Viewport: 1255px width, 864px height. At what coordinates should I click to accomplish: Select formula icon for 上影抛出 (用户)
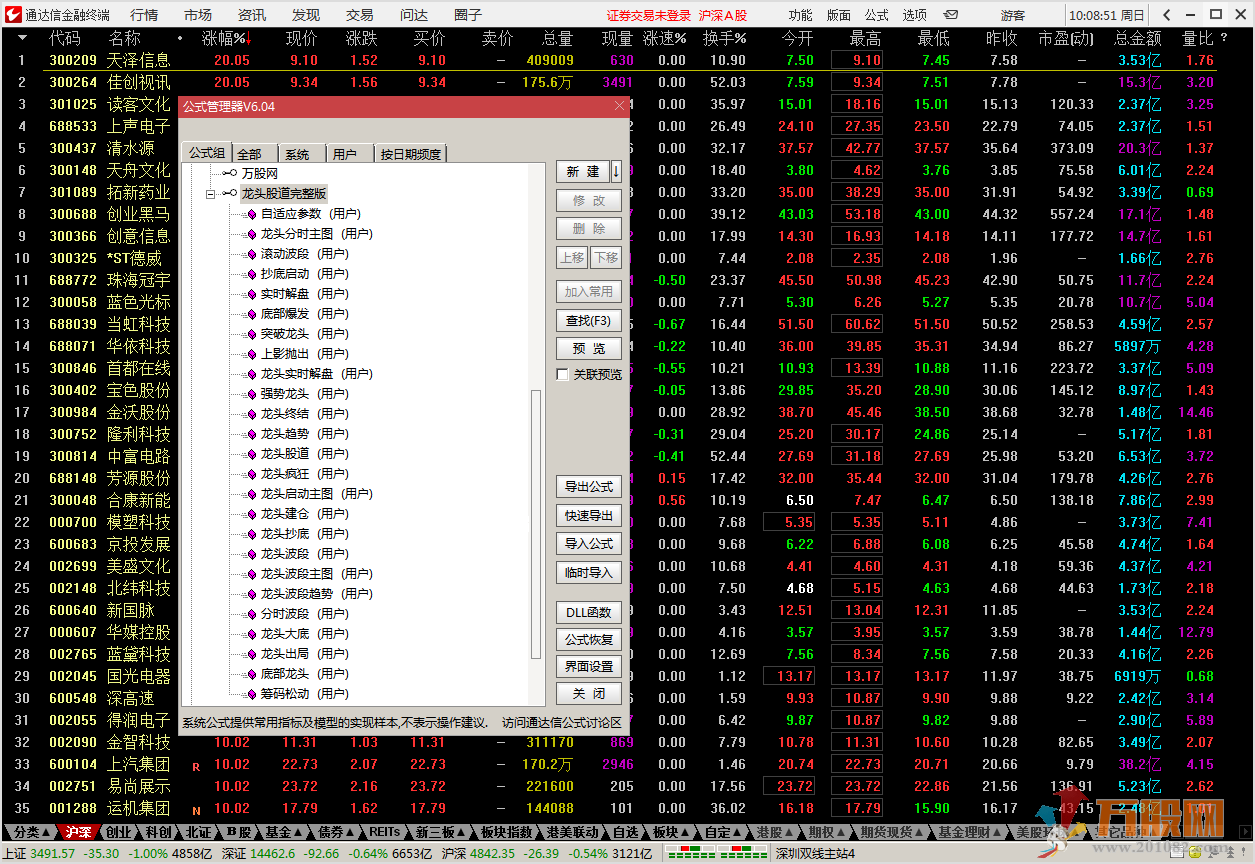tap(251, 353)
